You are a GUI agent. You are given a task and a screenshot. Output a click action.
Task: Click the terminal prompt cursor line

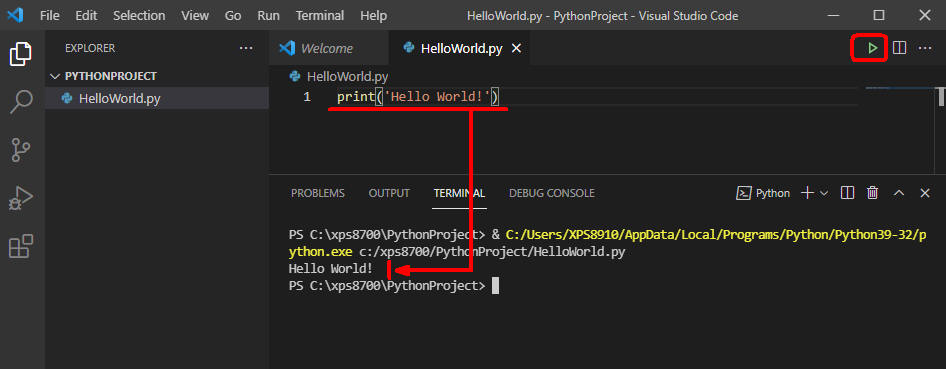pyautogui.click(x=394, y=286)
